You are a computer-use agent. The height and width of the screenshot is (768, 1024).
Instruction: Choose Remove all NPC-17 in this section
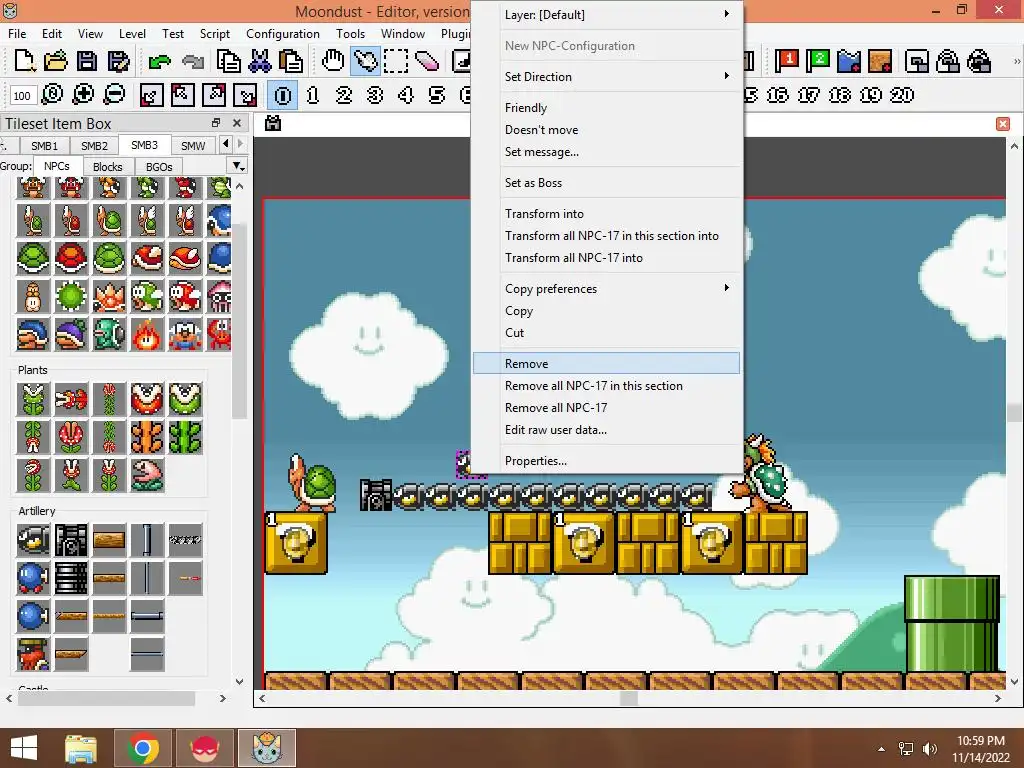607,386
